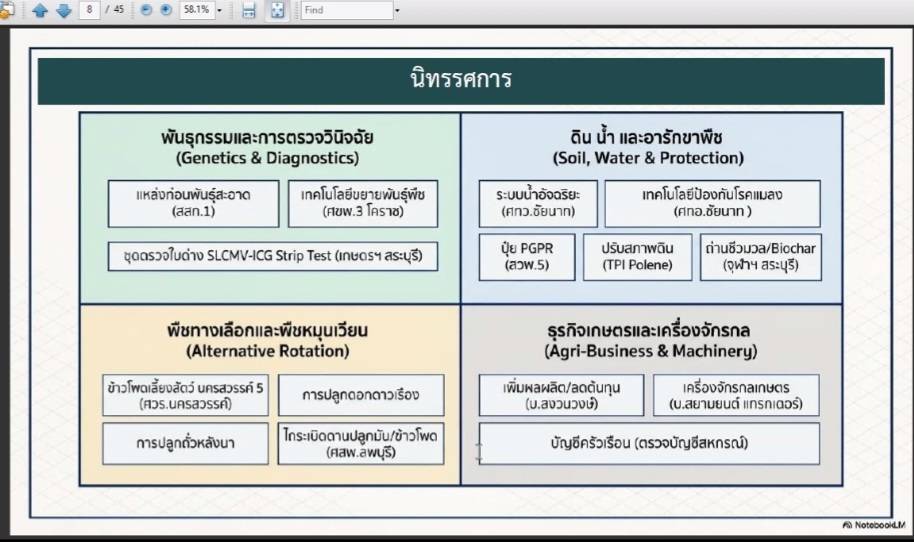This screenshot has width=914, height=542.
Task: Click the TPI Polene soil box
Action: coord(637,257)
